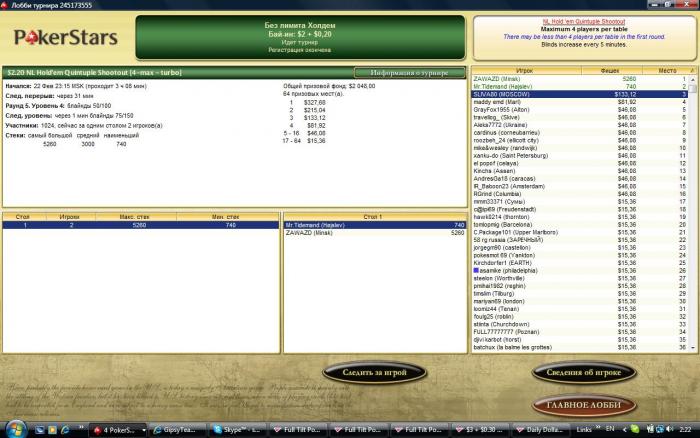Click the tray clock showing 2:22

[x=685, y=430]
